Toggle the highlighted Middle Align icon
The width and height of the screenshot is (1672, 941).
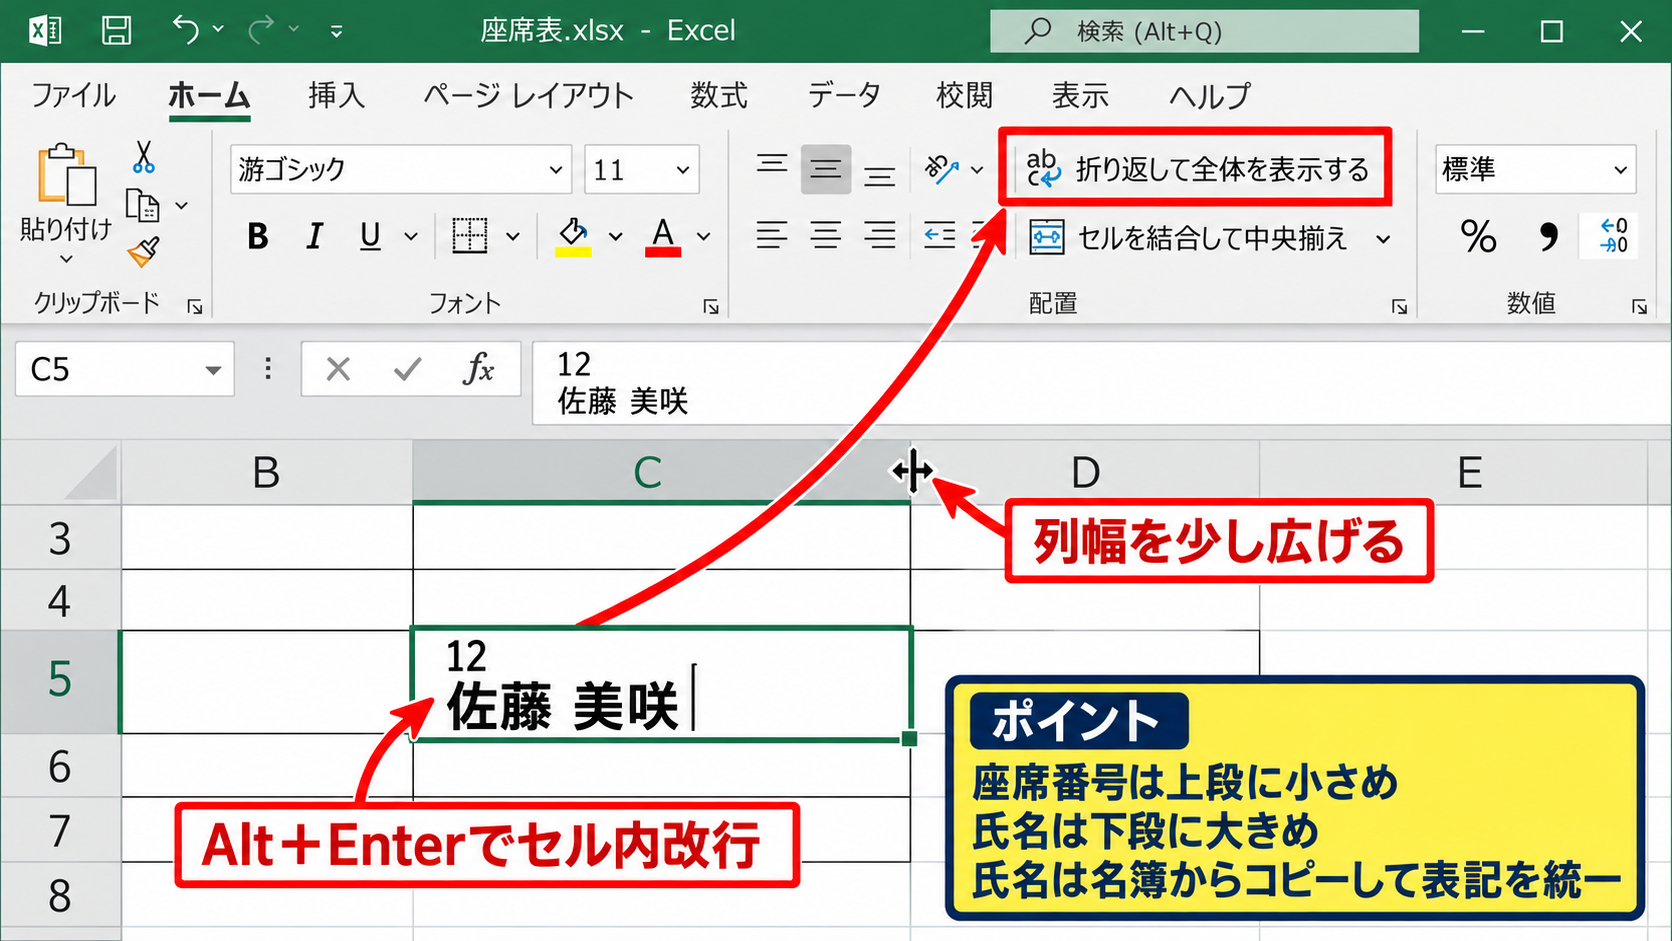826,169
